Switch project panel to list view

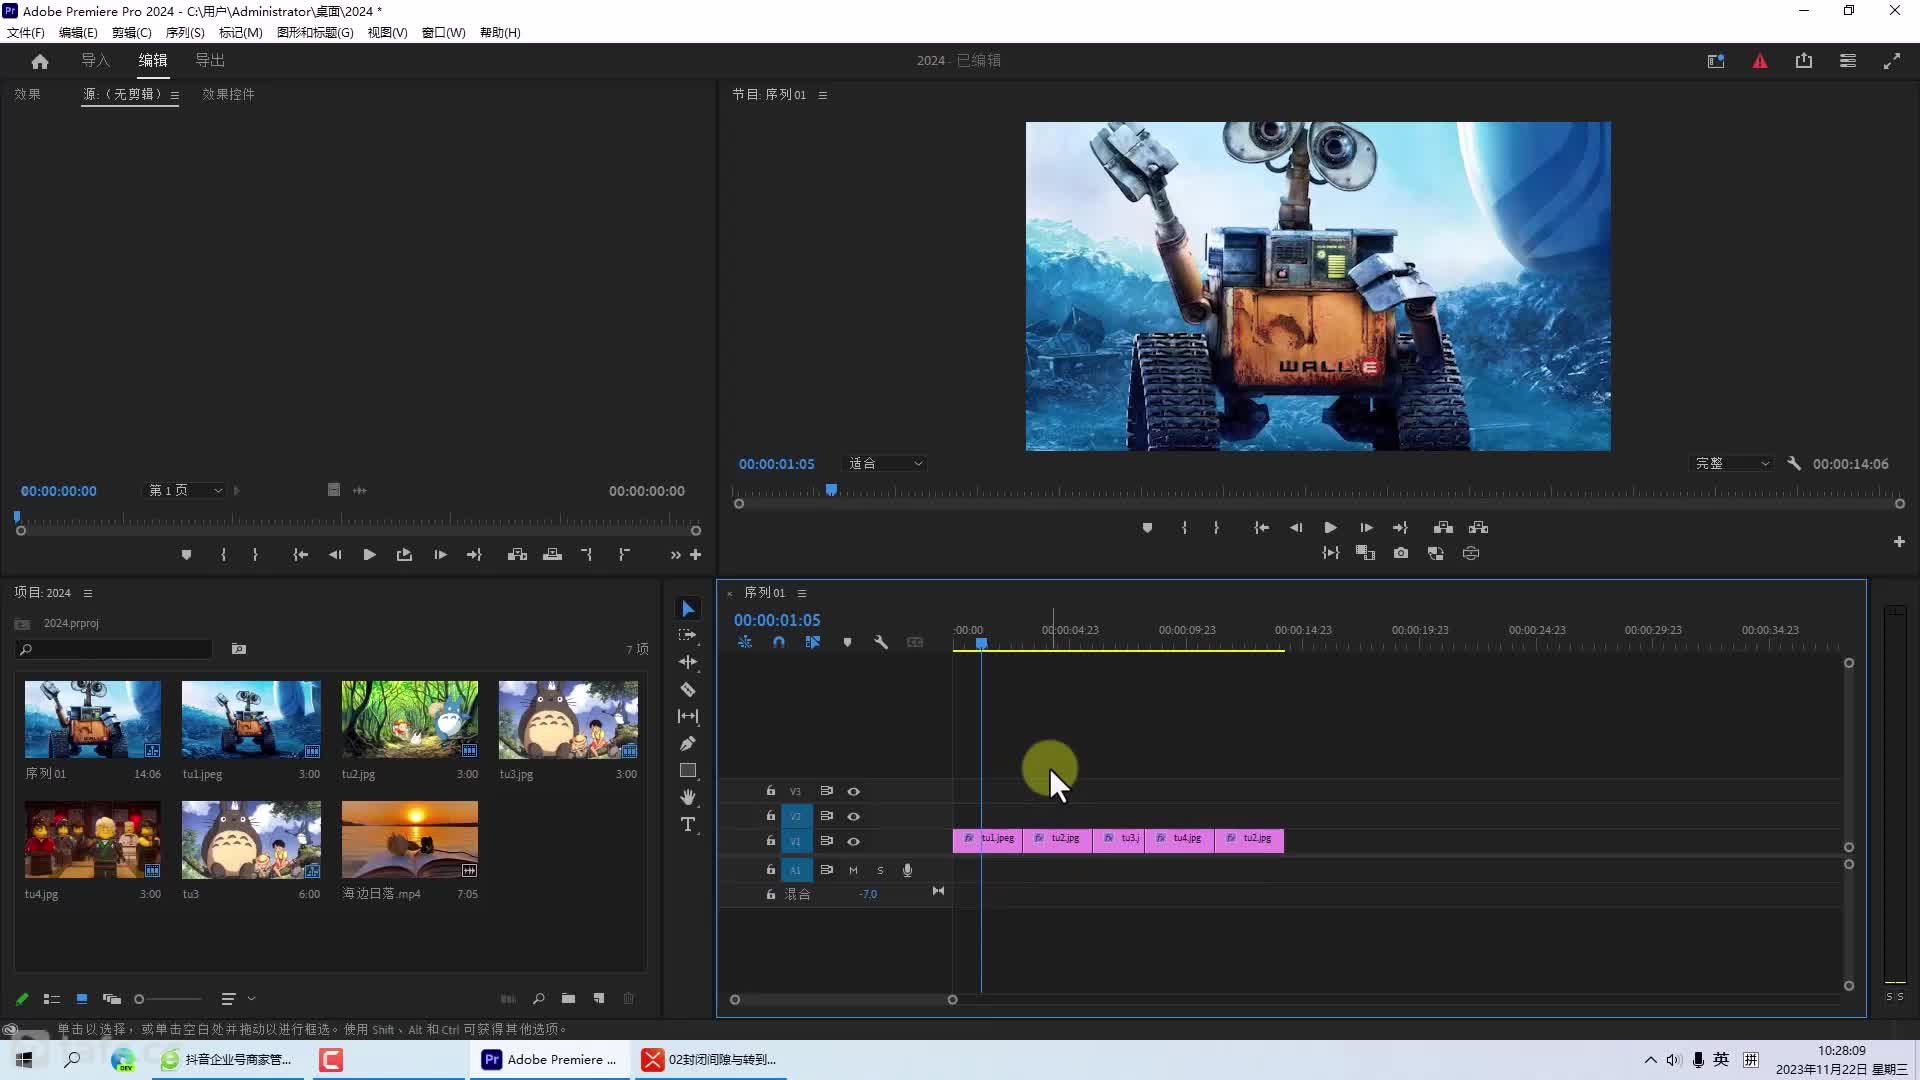point(52,998)
